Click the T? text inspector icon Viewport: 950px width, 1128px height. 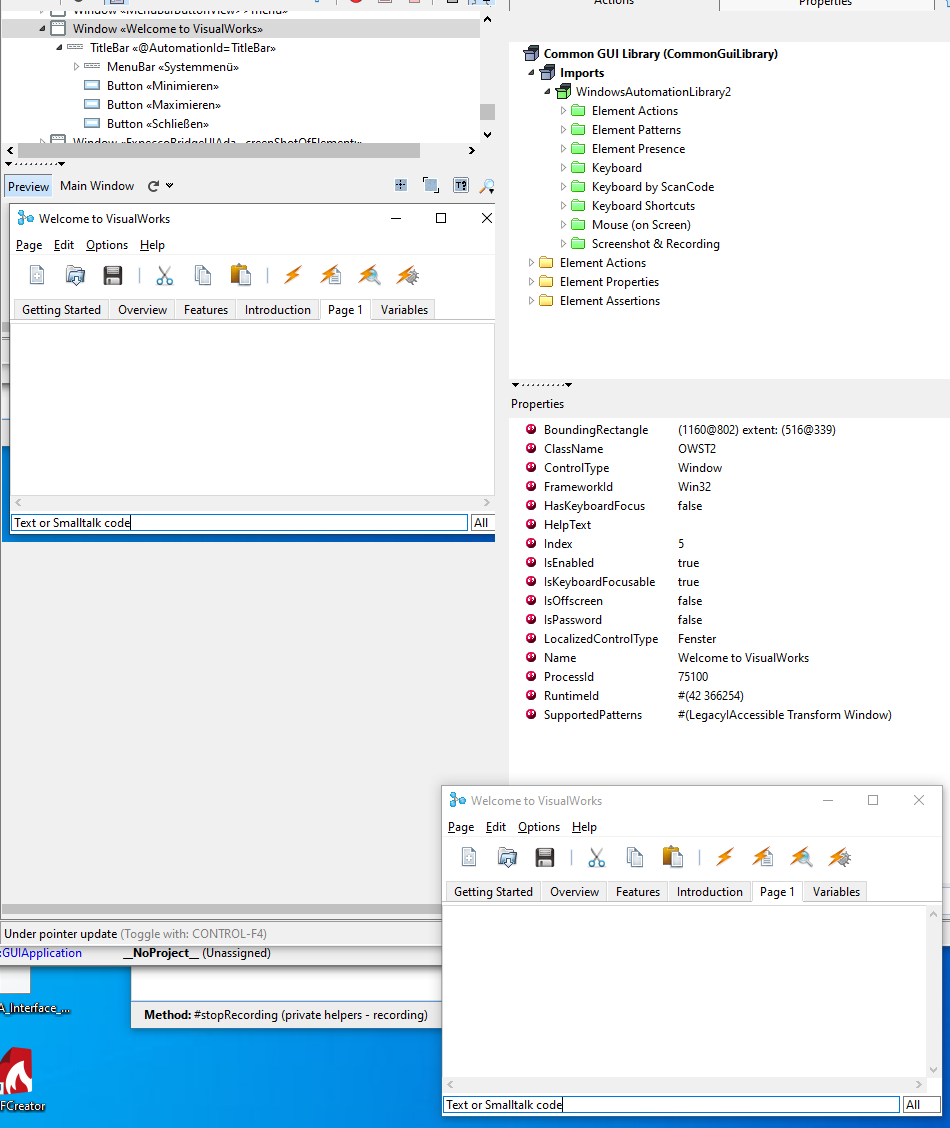coord(460,185)
